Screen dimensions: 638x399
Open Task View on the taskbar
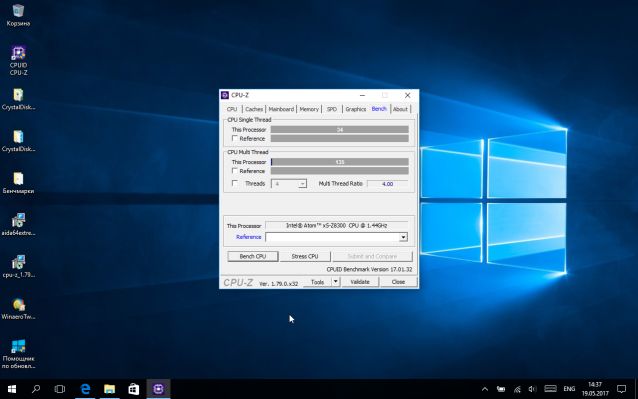pyautogui.click(x=59, y=389)
